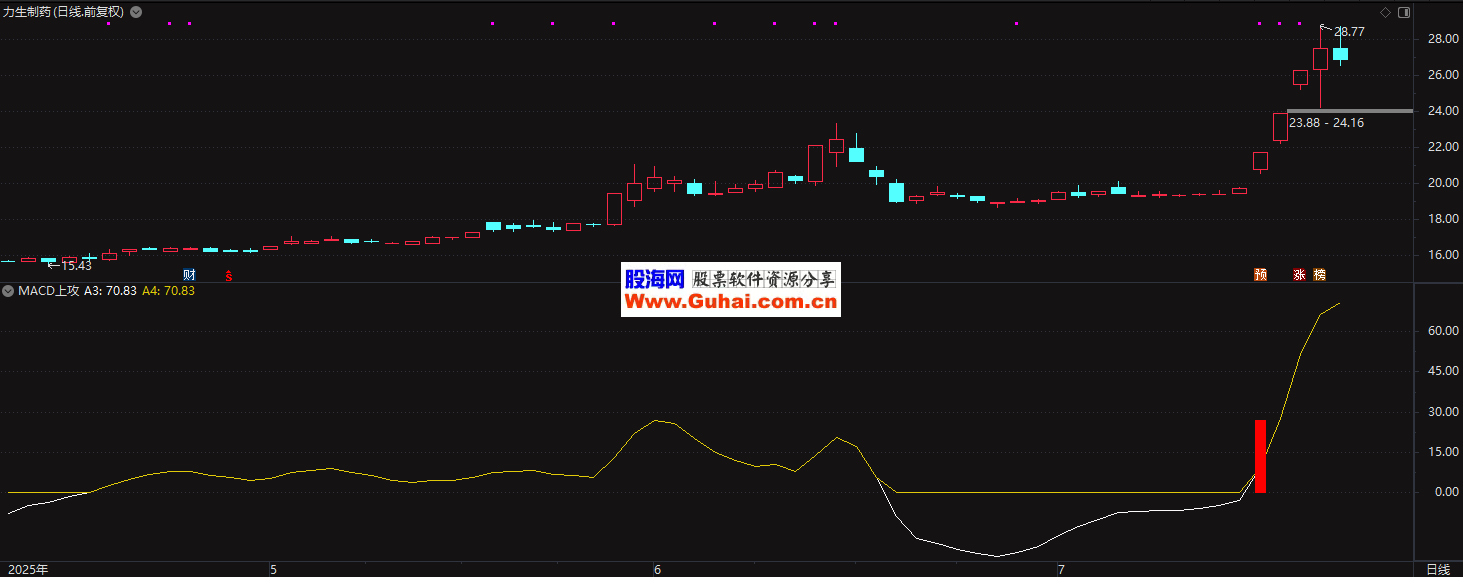This screenshot has height=577, width=1463.
Task: Click the diamond marker icon at top right
Action: [x=1385, y=12]
